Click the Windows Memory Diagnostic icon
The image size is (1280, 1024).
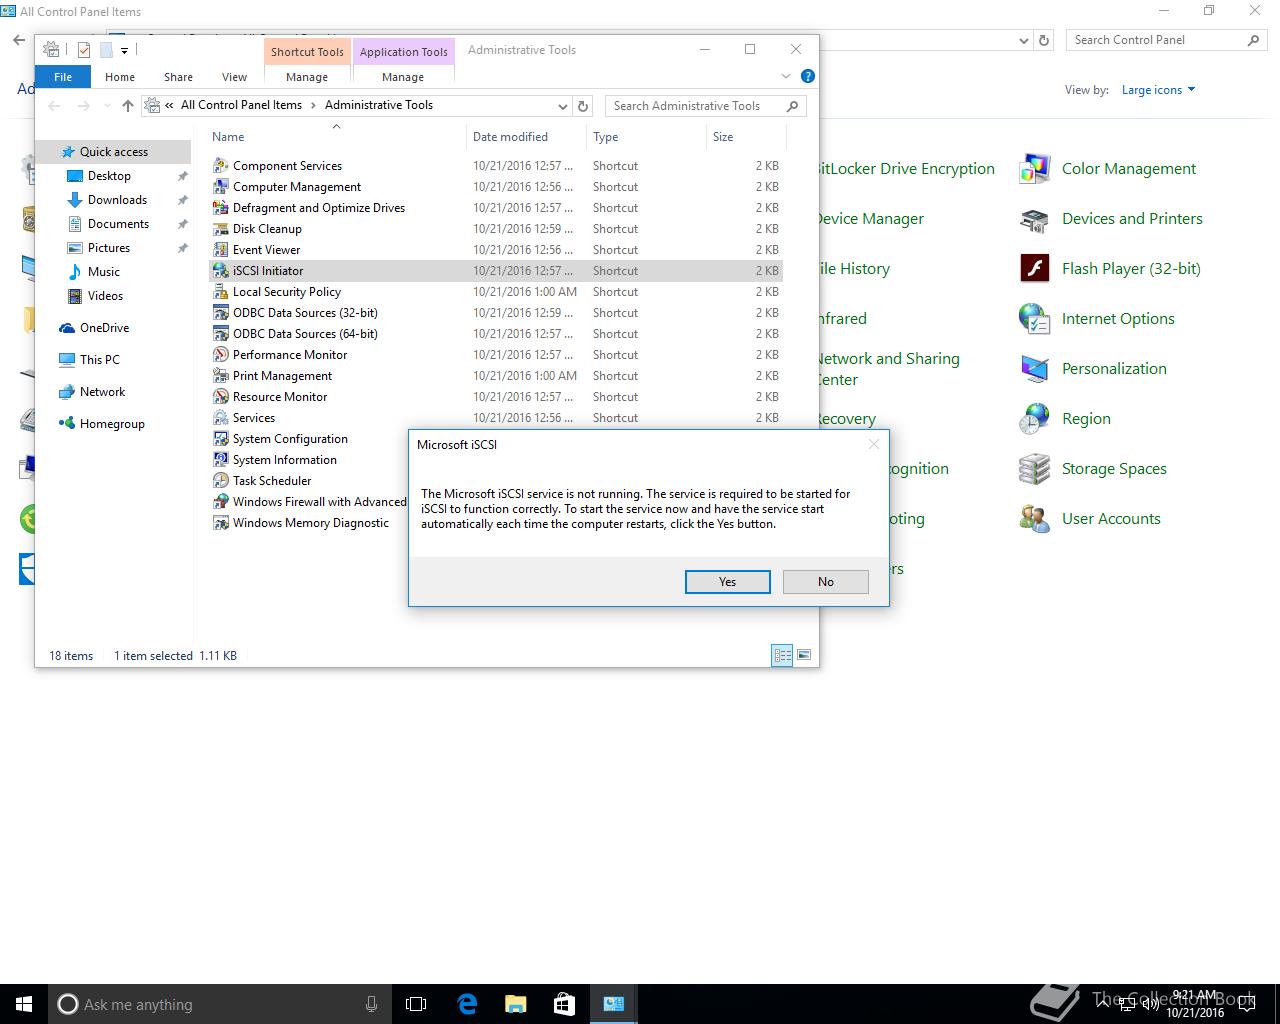[221, 523]
